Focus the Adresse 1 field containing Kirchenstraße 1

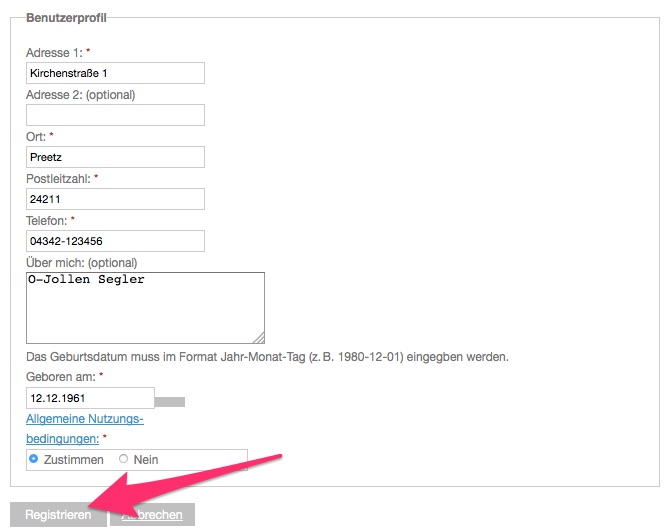pyautogui.click(x=115, y=73)
